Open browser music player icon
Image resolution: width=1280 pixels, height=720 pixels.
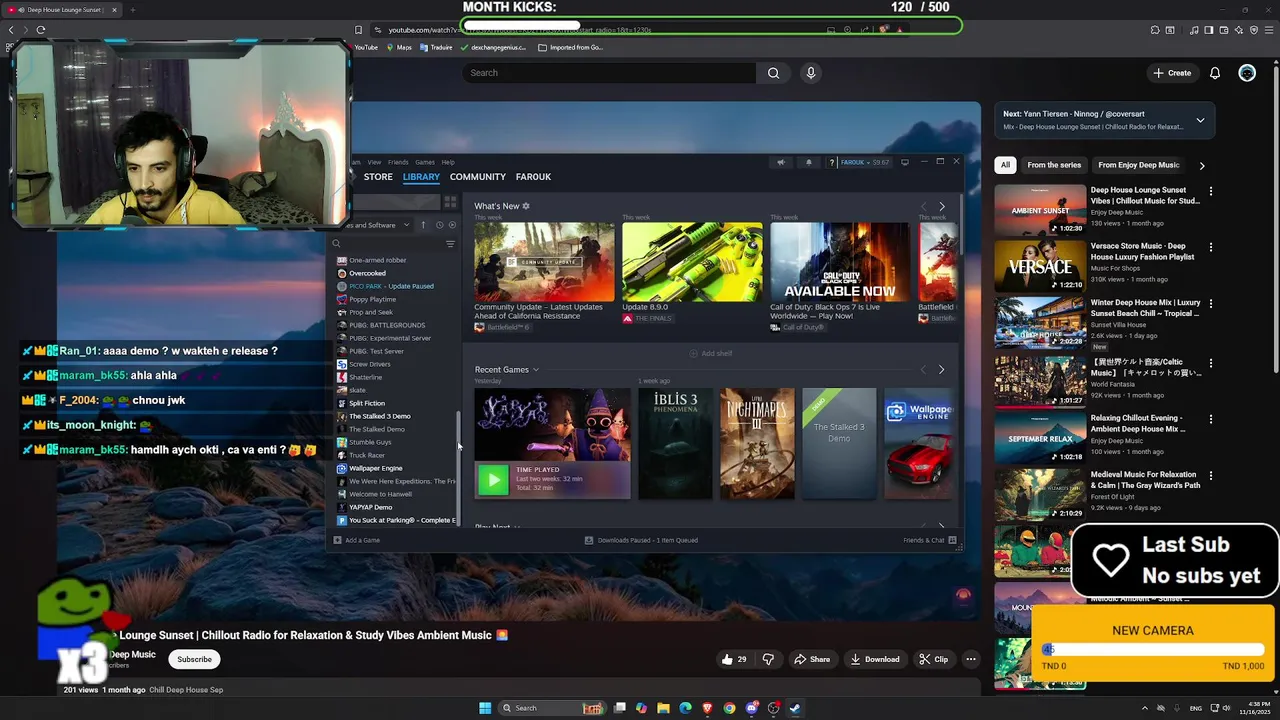pos(1193,30)
